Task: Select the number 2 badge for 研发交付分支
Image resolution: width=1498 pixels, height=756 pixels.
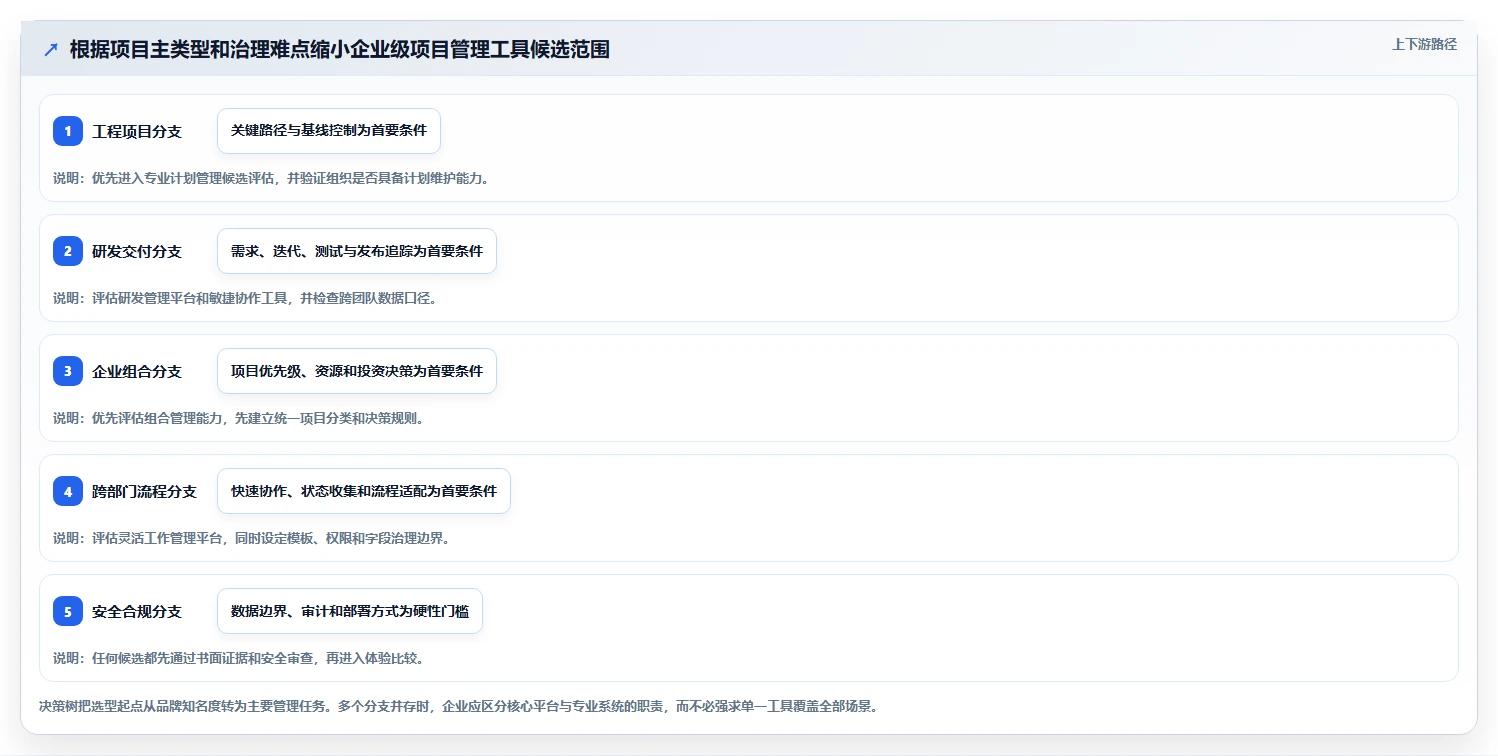Action: coord(68,251)
